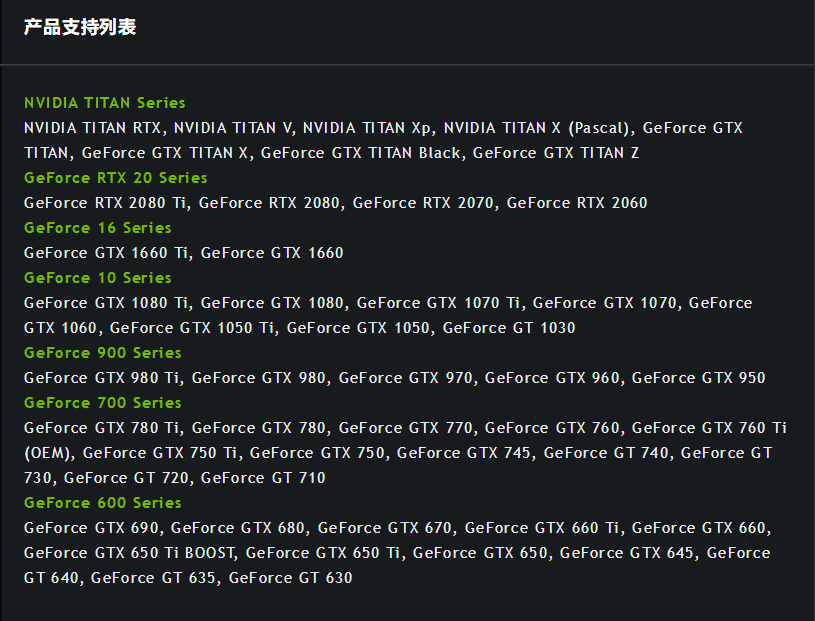Screen dimensions: 815x621
Task: Click the GeForce GTX 980 Ti entry
Action: [x=101, y=378]
